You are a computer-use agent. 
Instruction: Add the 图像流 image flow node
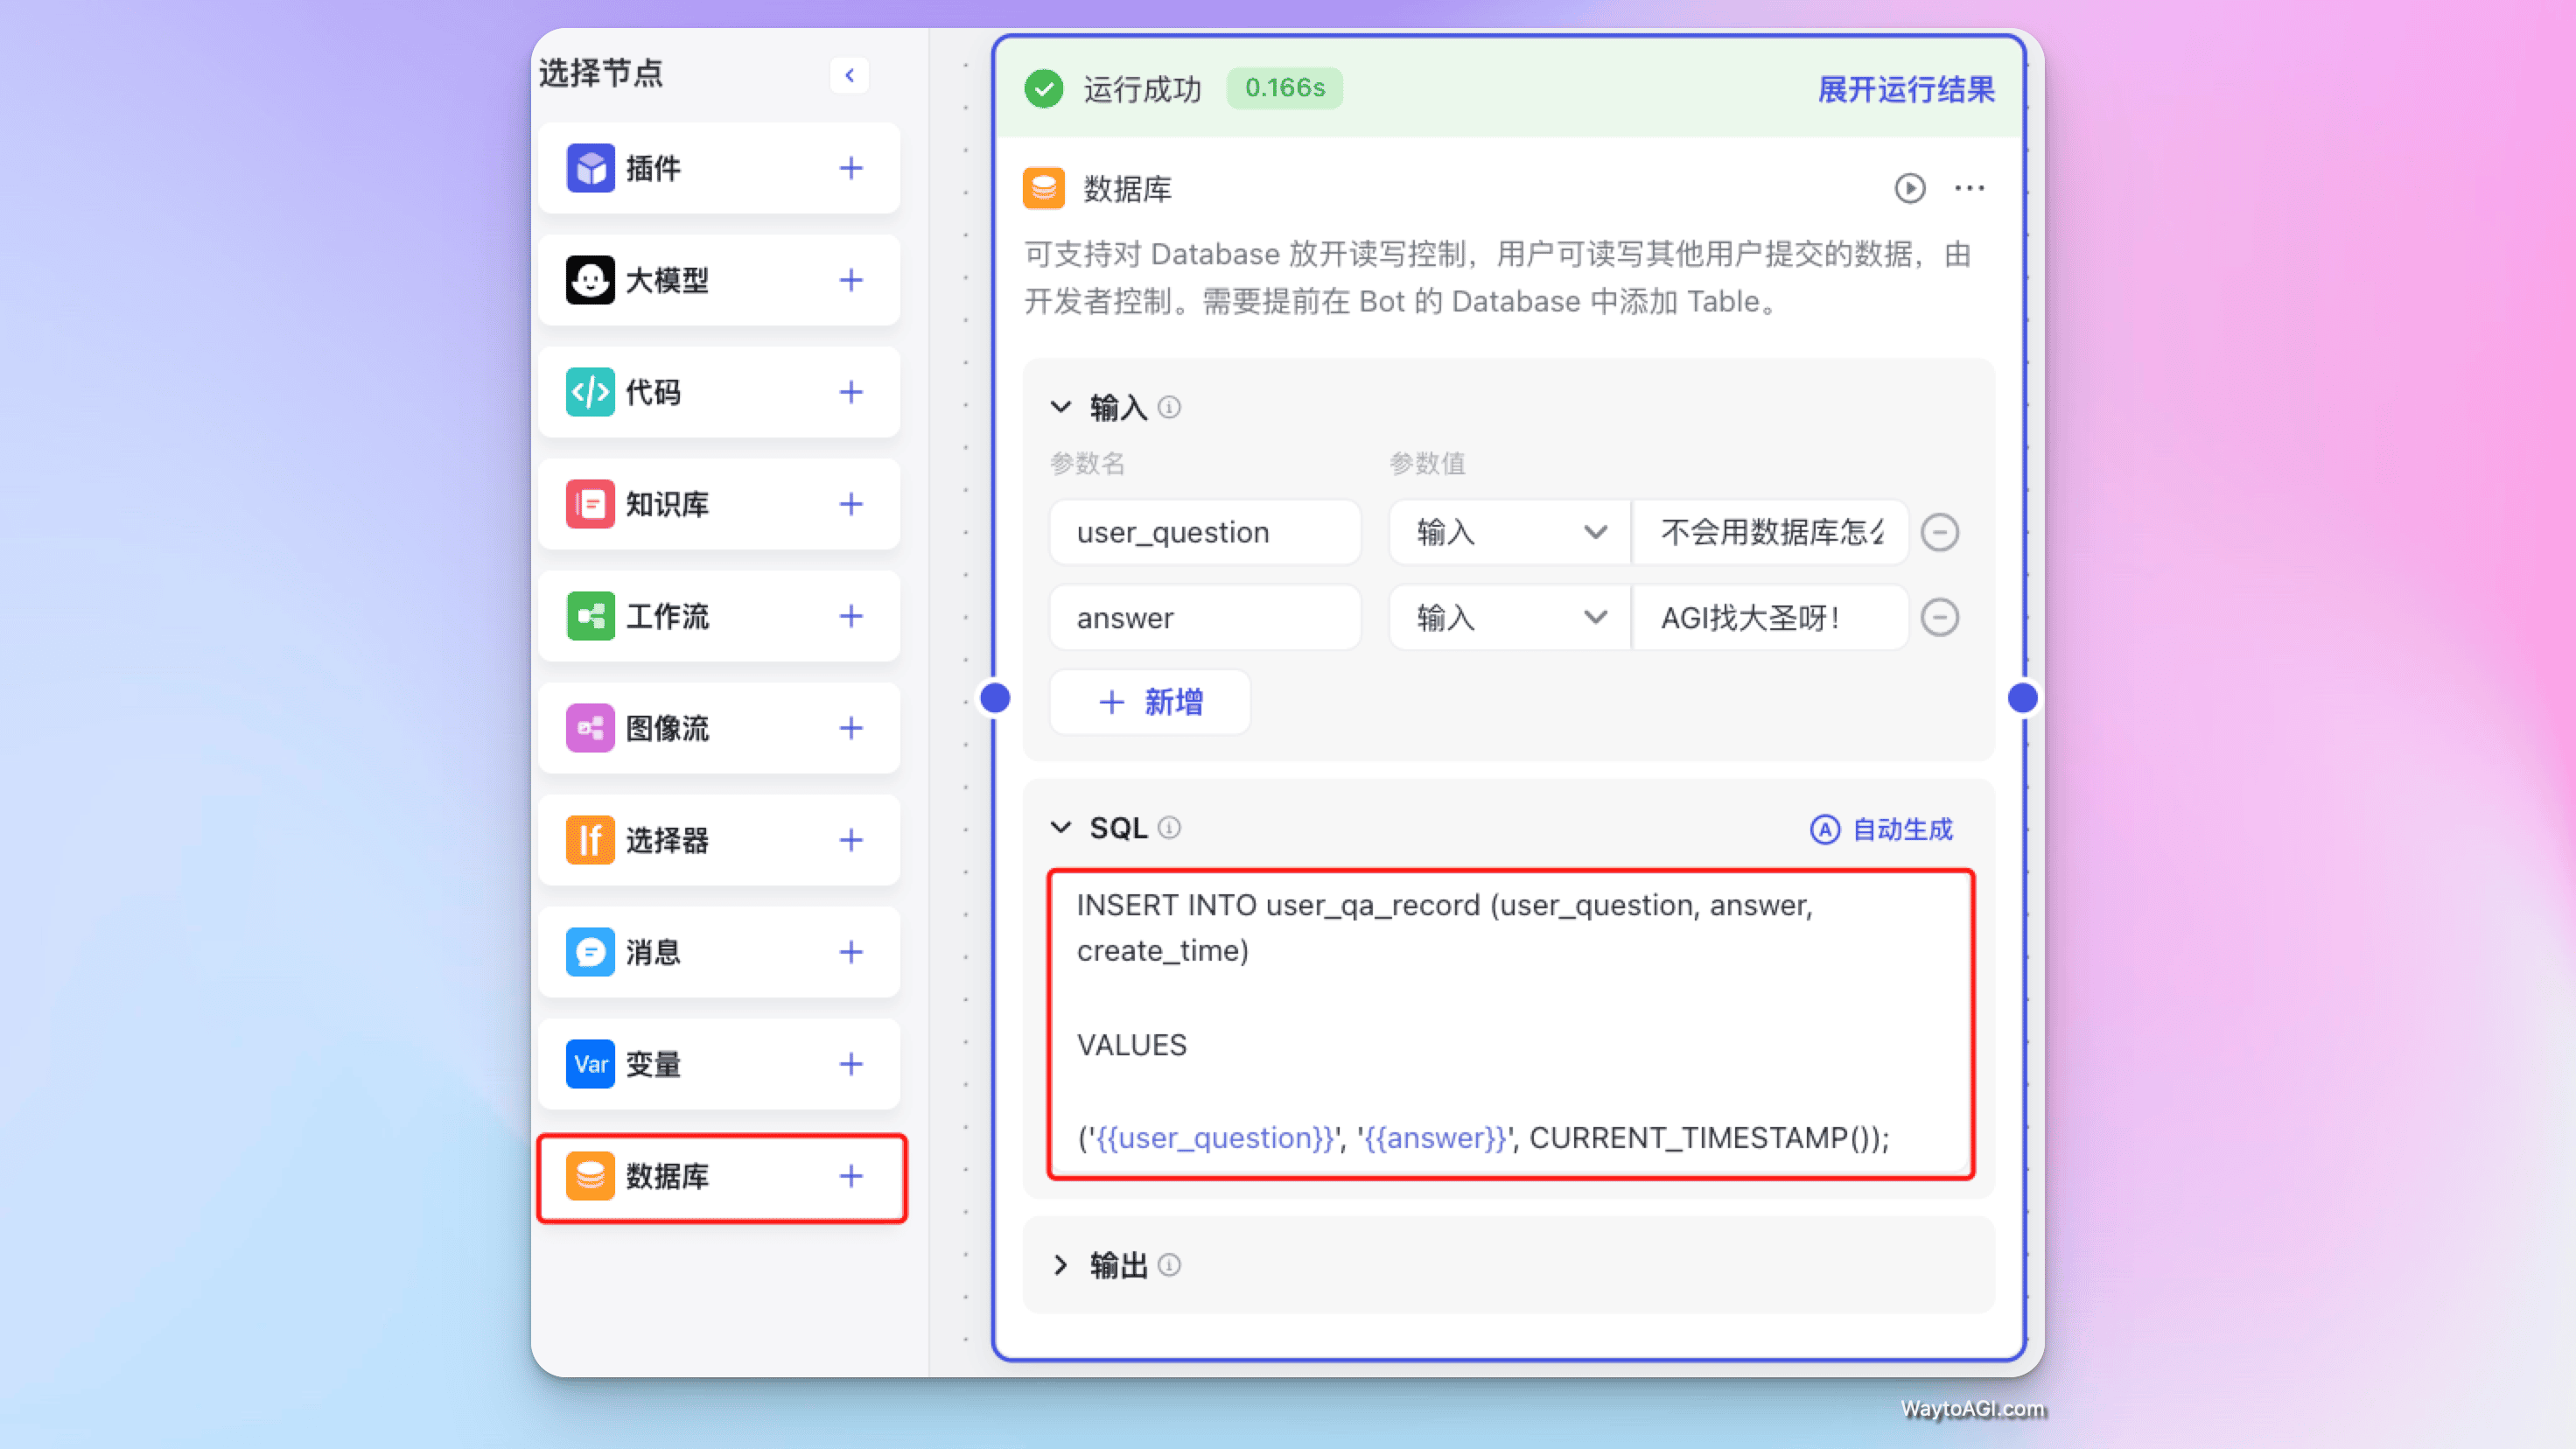[x=850, y=728]
